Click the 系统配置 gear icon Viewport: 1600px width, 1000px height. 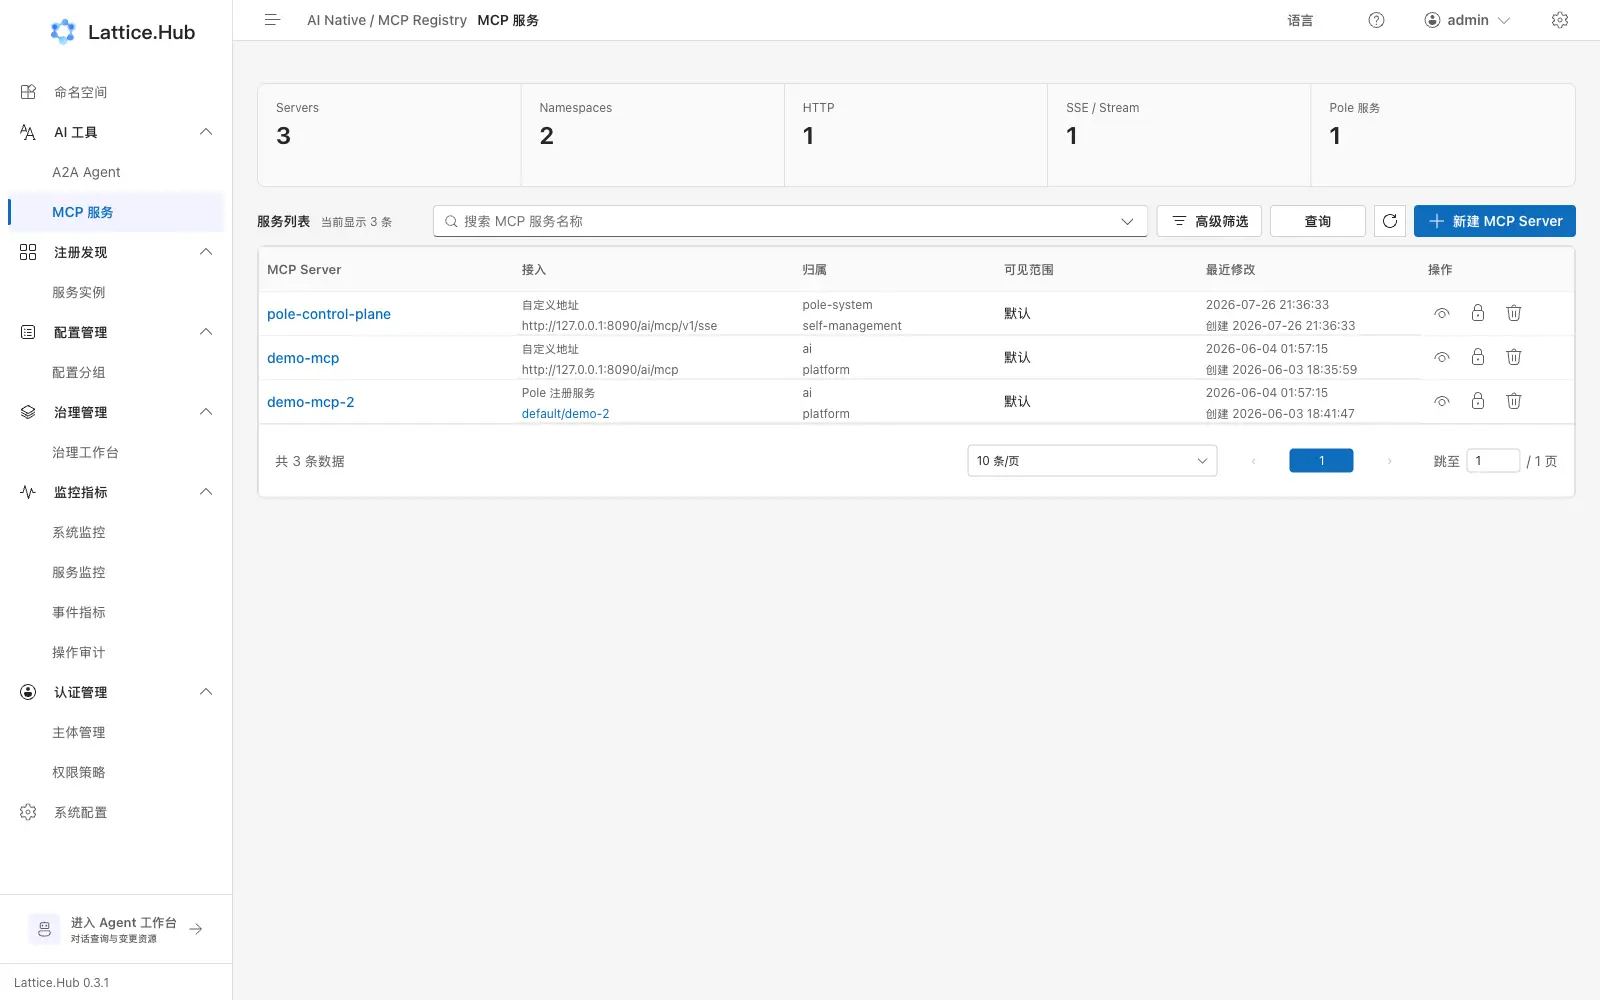[28, 812]
